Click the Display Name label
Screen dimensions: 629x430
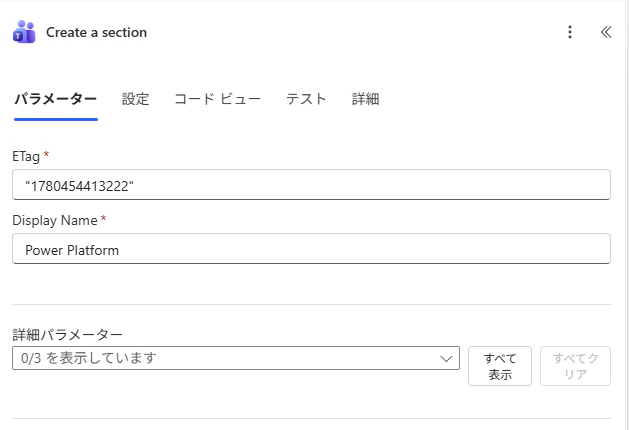[55, 220]
